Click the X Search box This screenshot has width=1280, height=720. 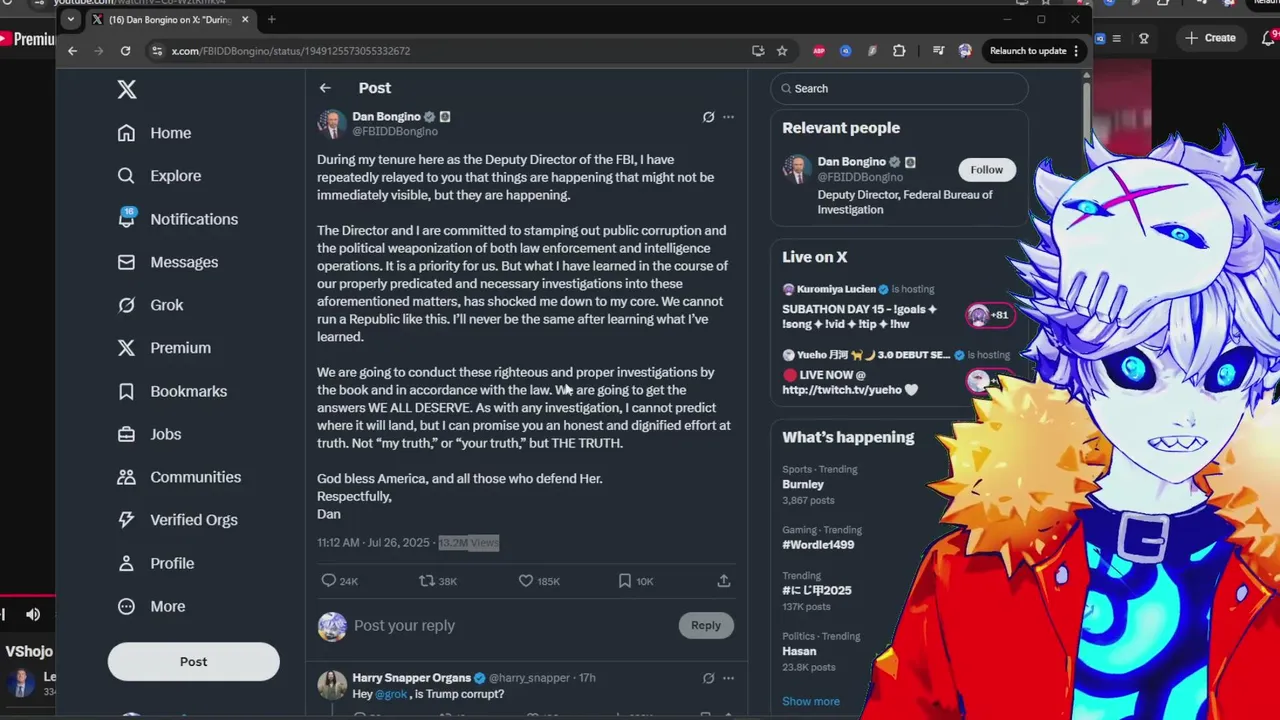coord(899,89)
